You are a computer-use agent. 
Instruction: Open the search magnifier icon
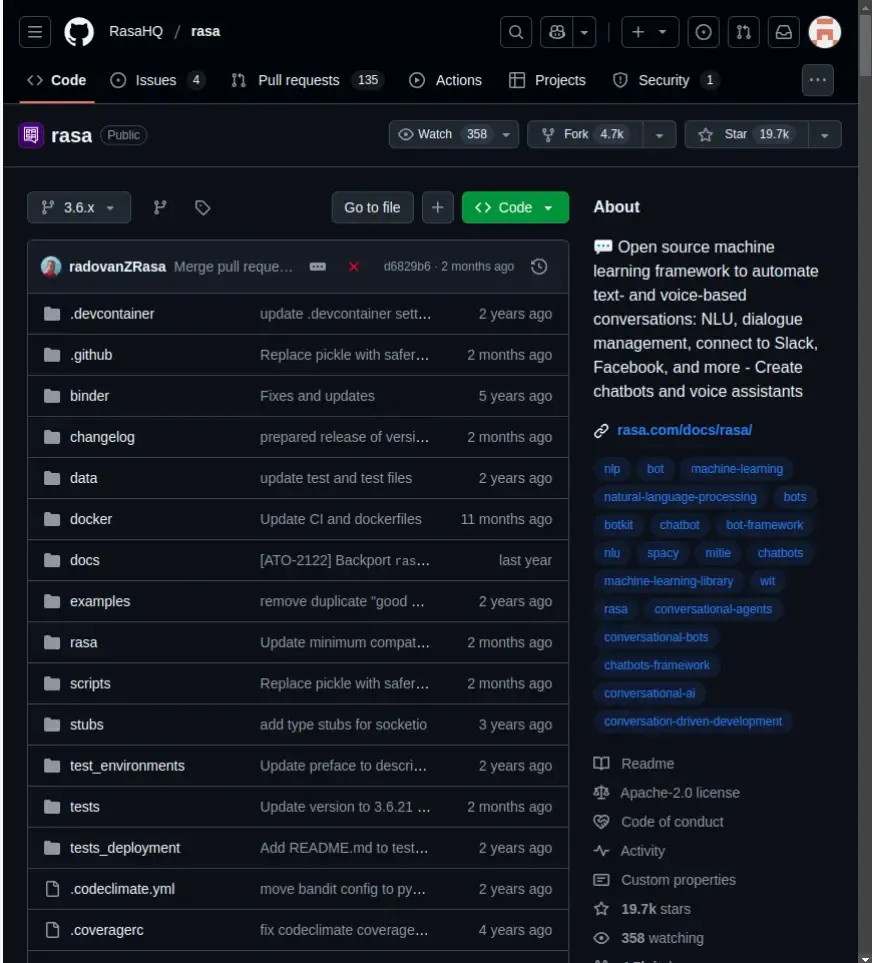pyautogui.click(x=516, y=32)
